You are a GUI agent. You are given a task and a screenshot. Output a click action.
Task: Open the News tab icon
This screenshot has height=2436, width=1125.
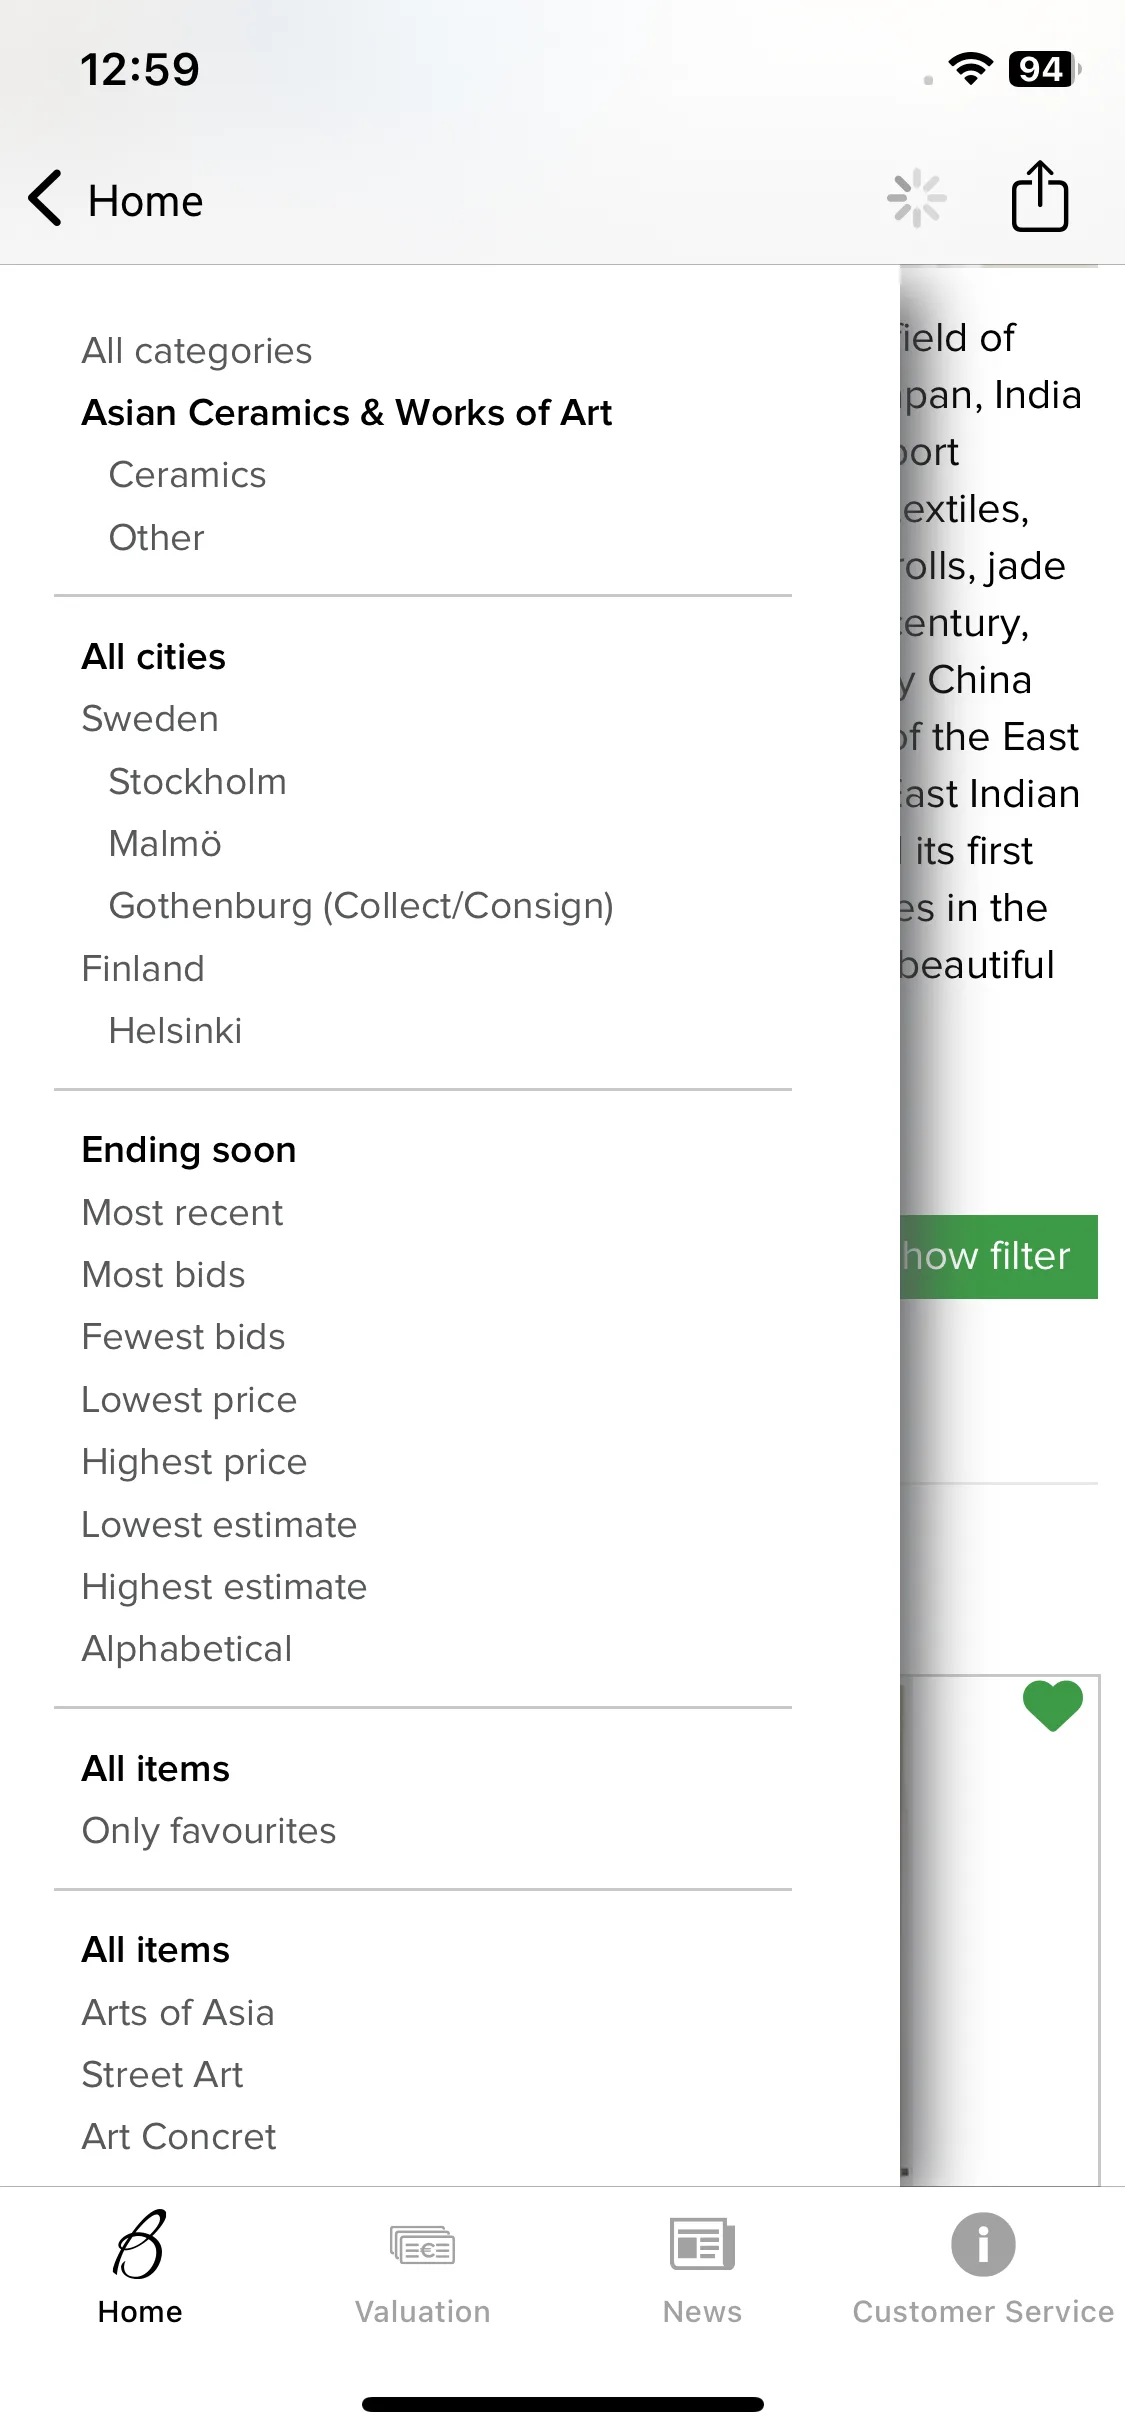click(702, 2245)
